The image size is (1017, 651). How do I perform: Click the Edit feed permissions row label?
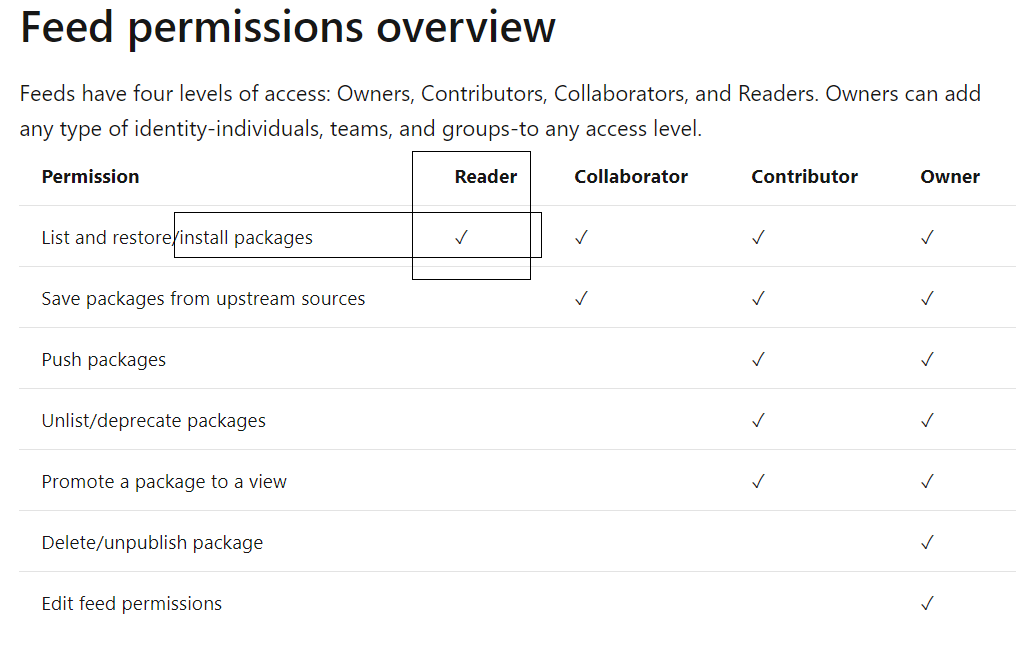(x=131, y=604)
